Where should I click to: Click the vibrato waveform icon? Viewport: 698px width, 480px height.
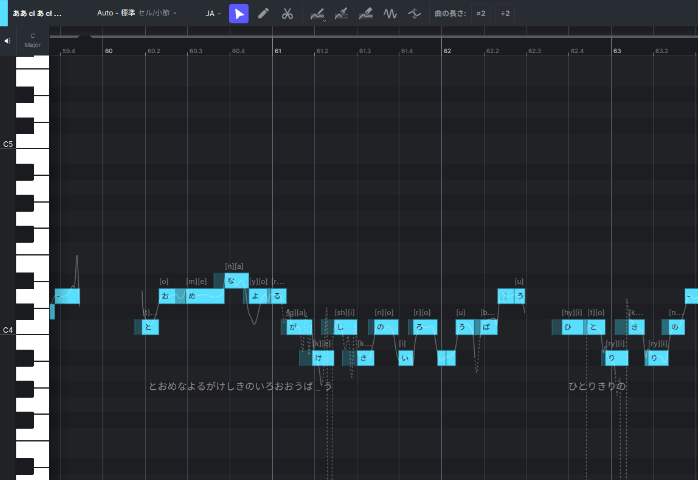tap(390, 14)
